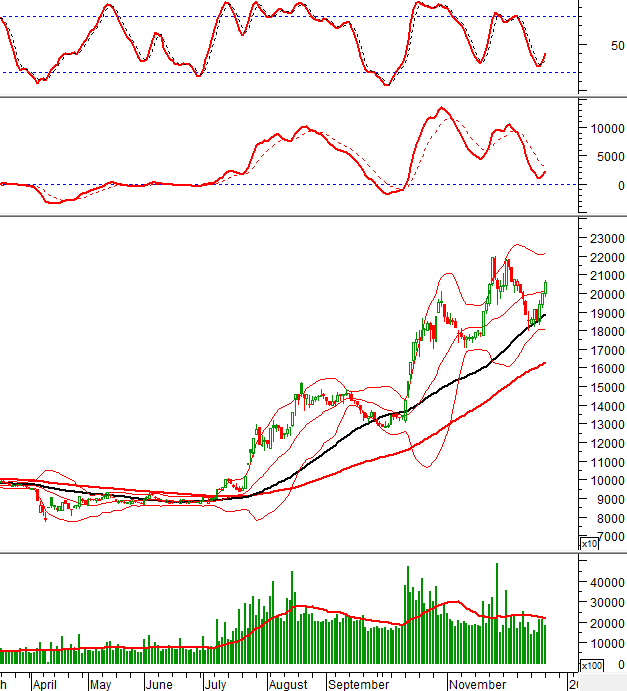Click the 40000 volume axis label
Viewport: 627px width, 691px height.
point(606,582)
